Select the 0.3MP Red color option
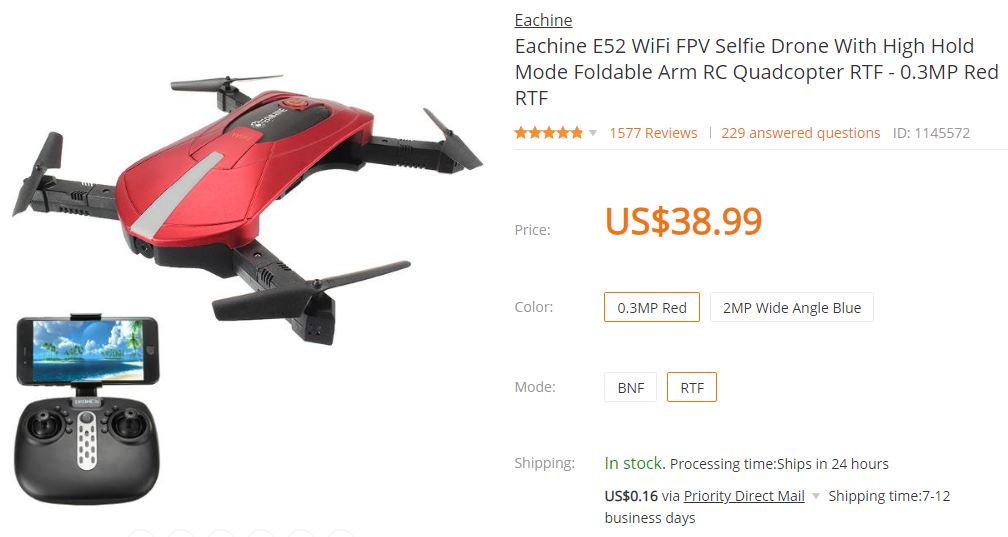1008x537 pixels. (652, 307)
